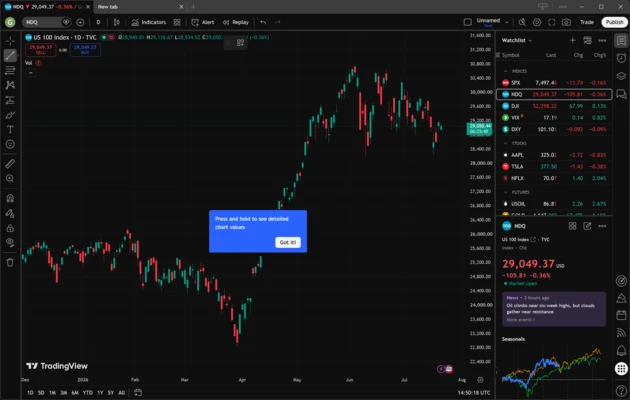Collapse the INDICES watchlist section
The image size is (630, 400).
[x=505, y=71]
